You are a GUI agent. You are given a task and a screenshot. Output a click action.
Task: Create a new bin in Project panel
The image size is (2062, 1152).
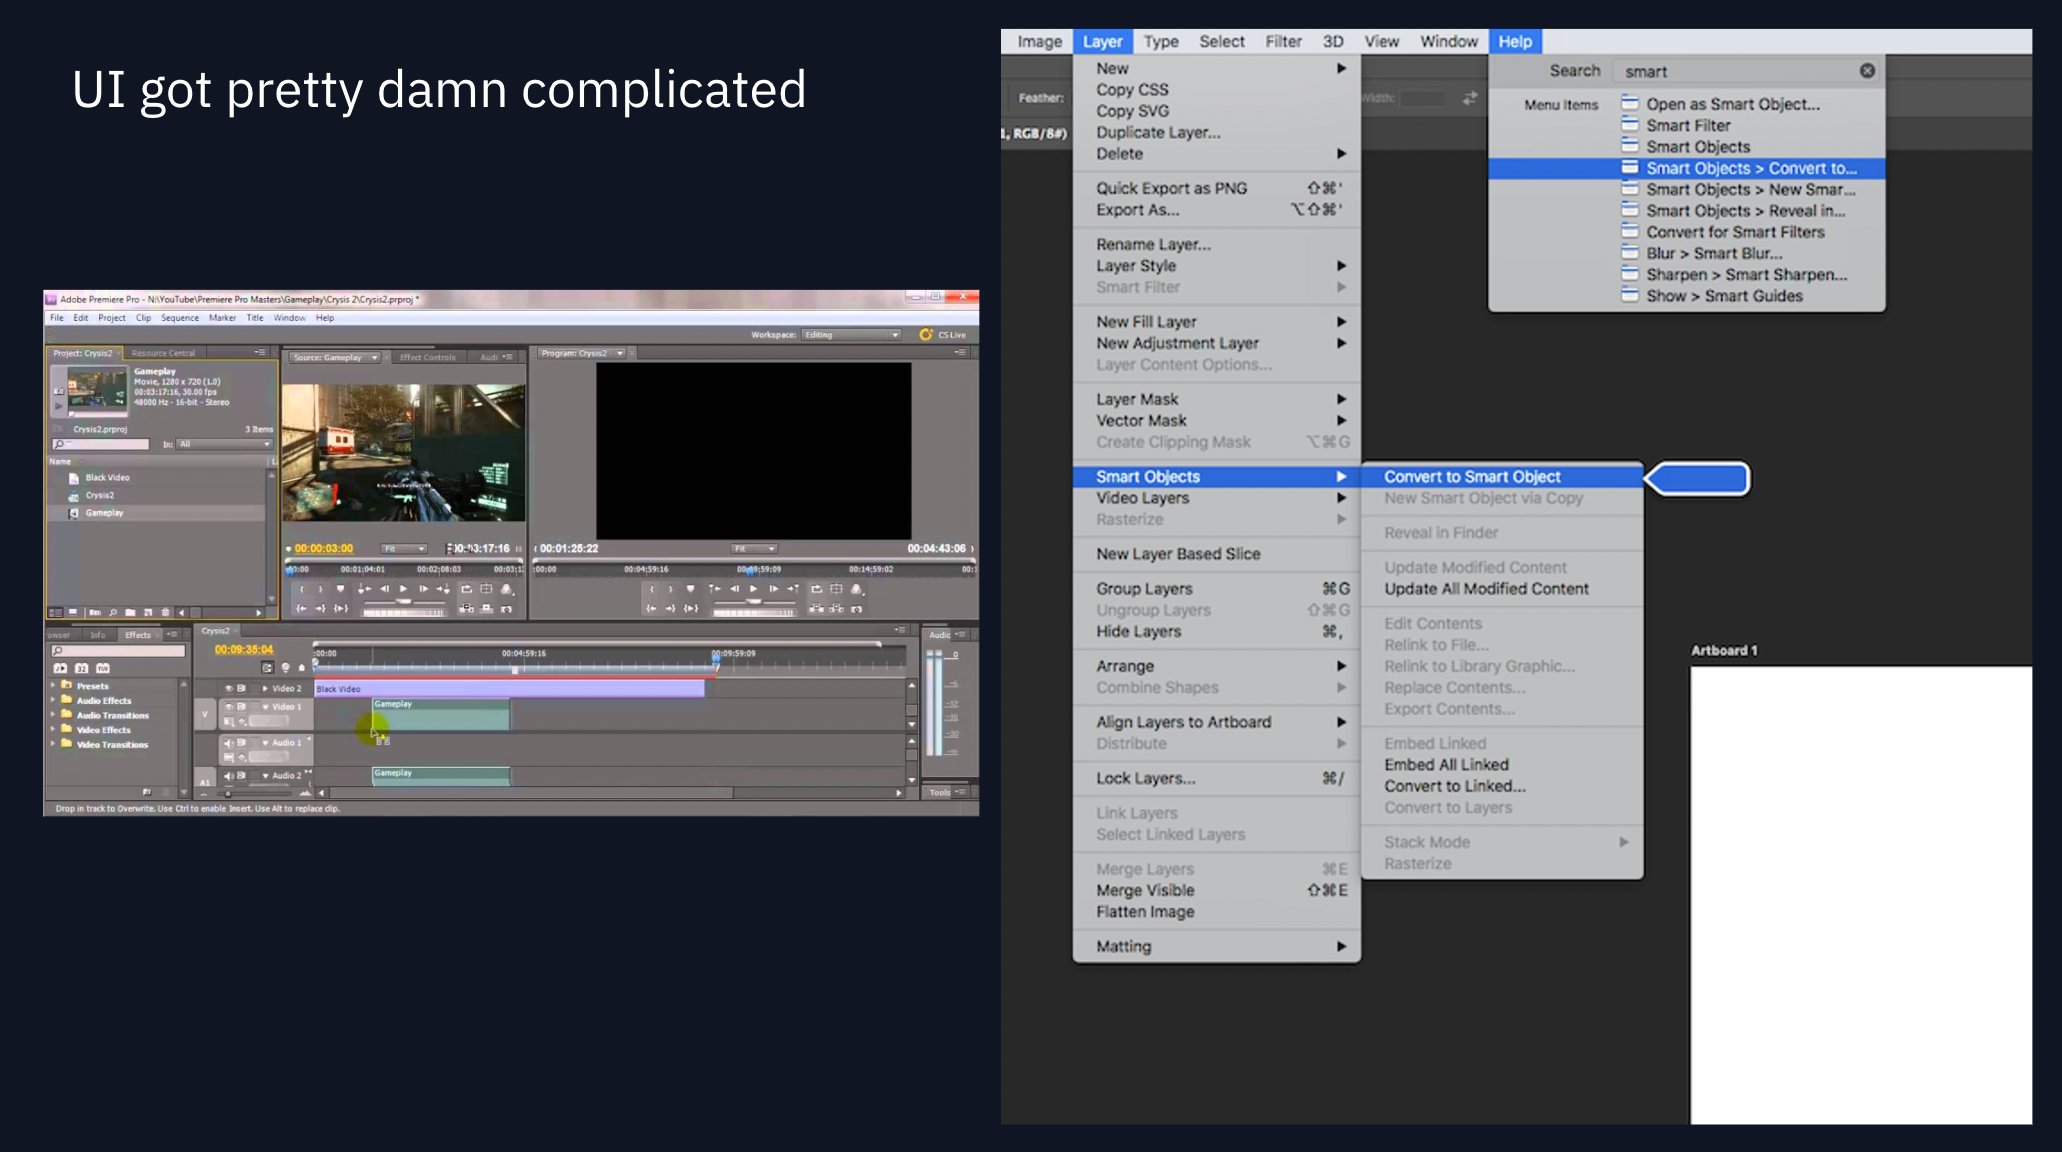130,612
